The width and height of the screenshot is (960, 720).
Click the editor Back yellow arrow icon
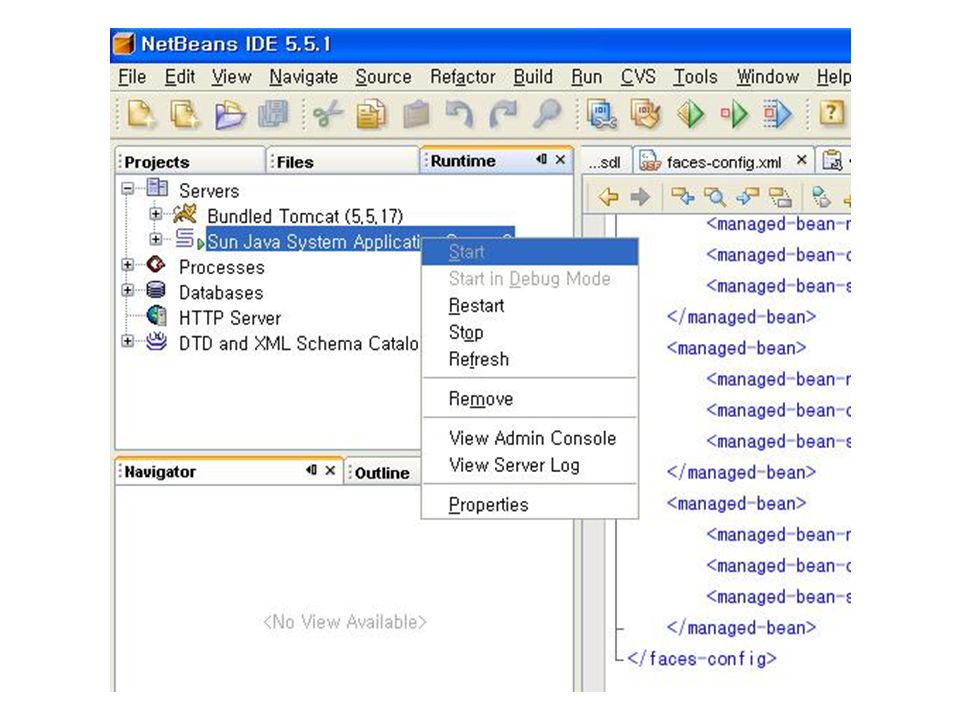(608, 197)
